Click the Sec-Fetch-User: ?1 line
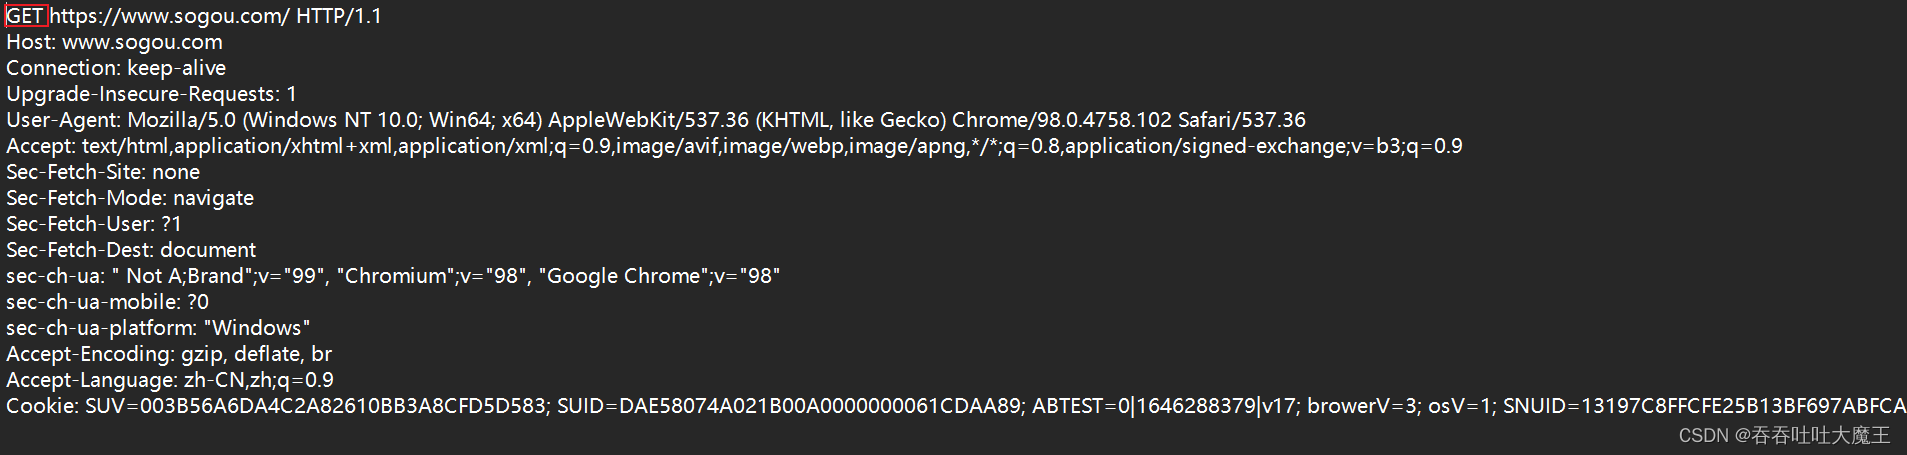This screenshot has width=1907, height=455. [94, 224]
